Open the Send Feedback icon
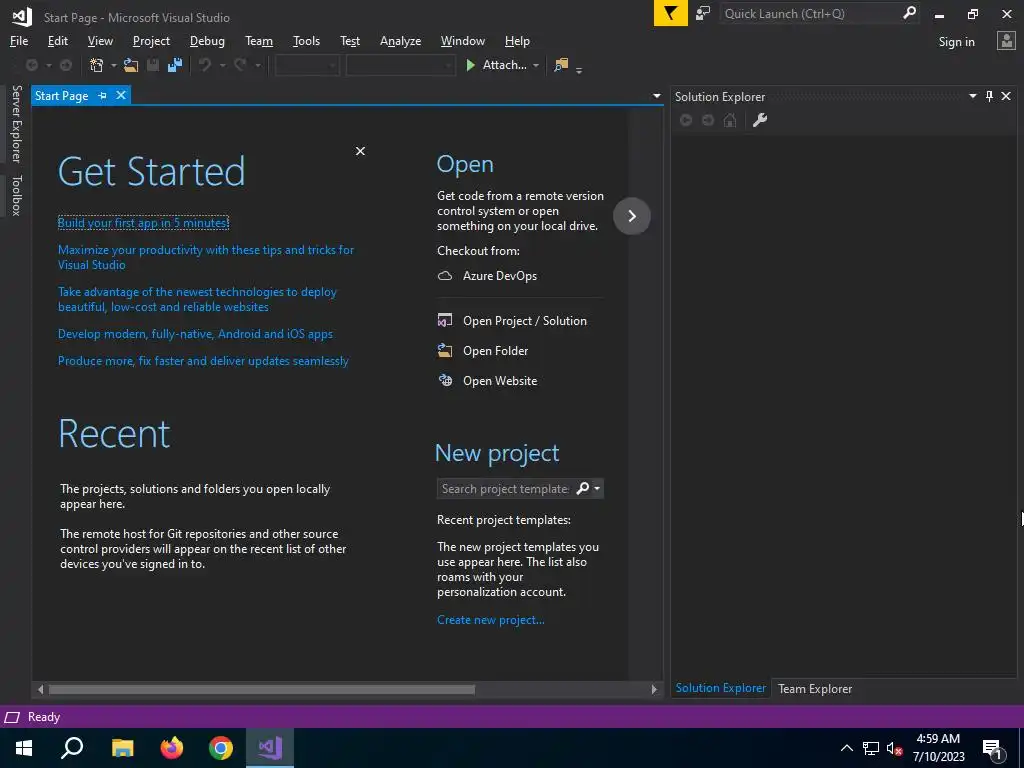 click(703, 13)
